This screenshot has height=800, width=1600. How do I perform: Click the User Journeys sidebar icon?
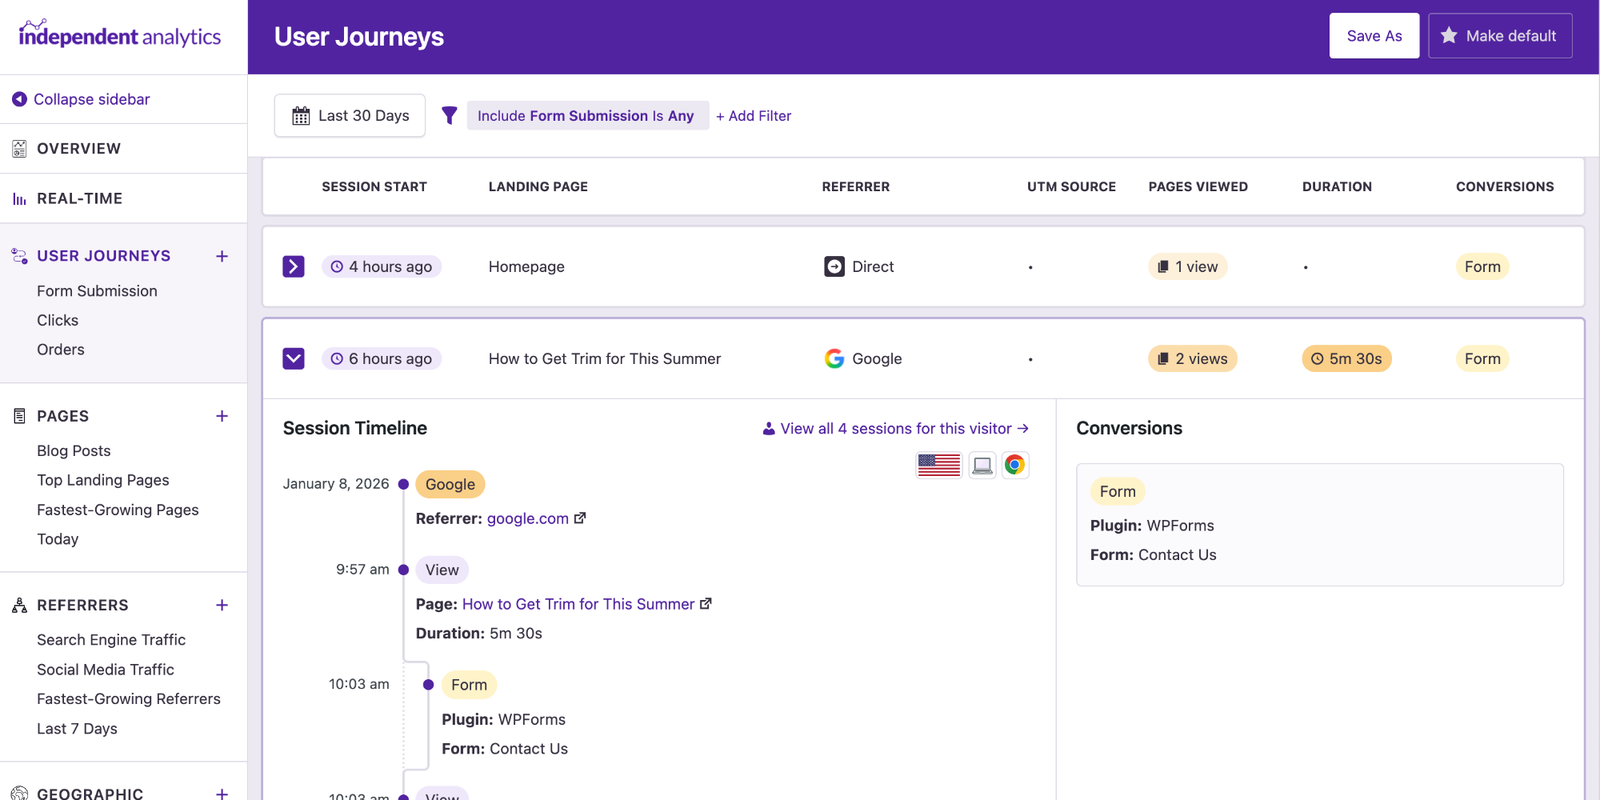[x=19, y=256]
